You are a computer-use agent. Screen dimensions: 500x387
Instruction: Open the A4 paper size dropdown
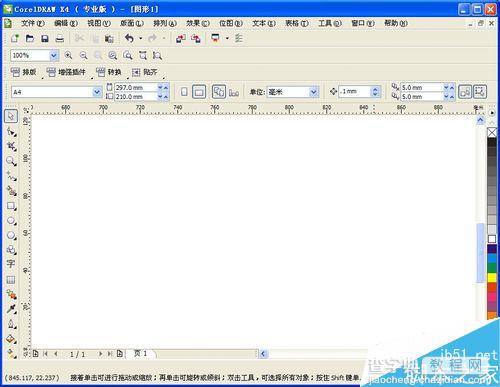[97, 92]
